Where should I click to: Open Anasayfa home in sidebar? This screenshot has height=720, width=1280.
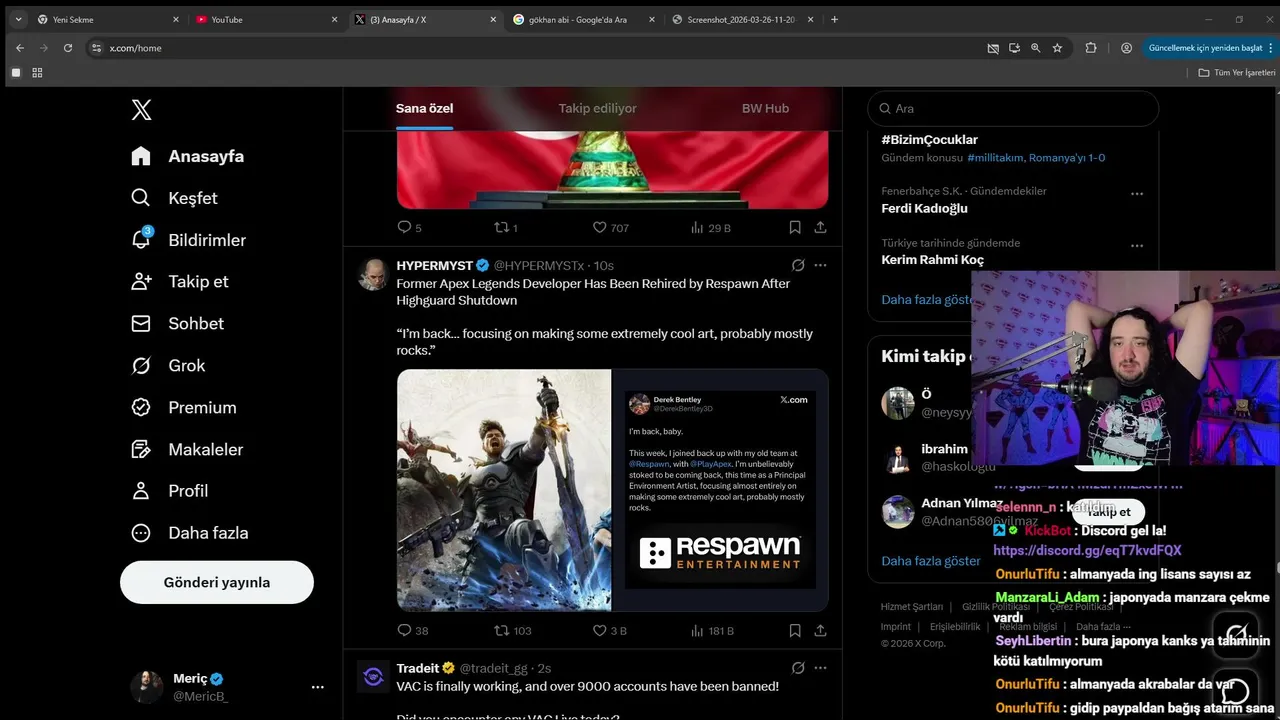point(187,156)
